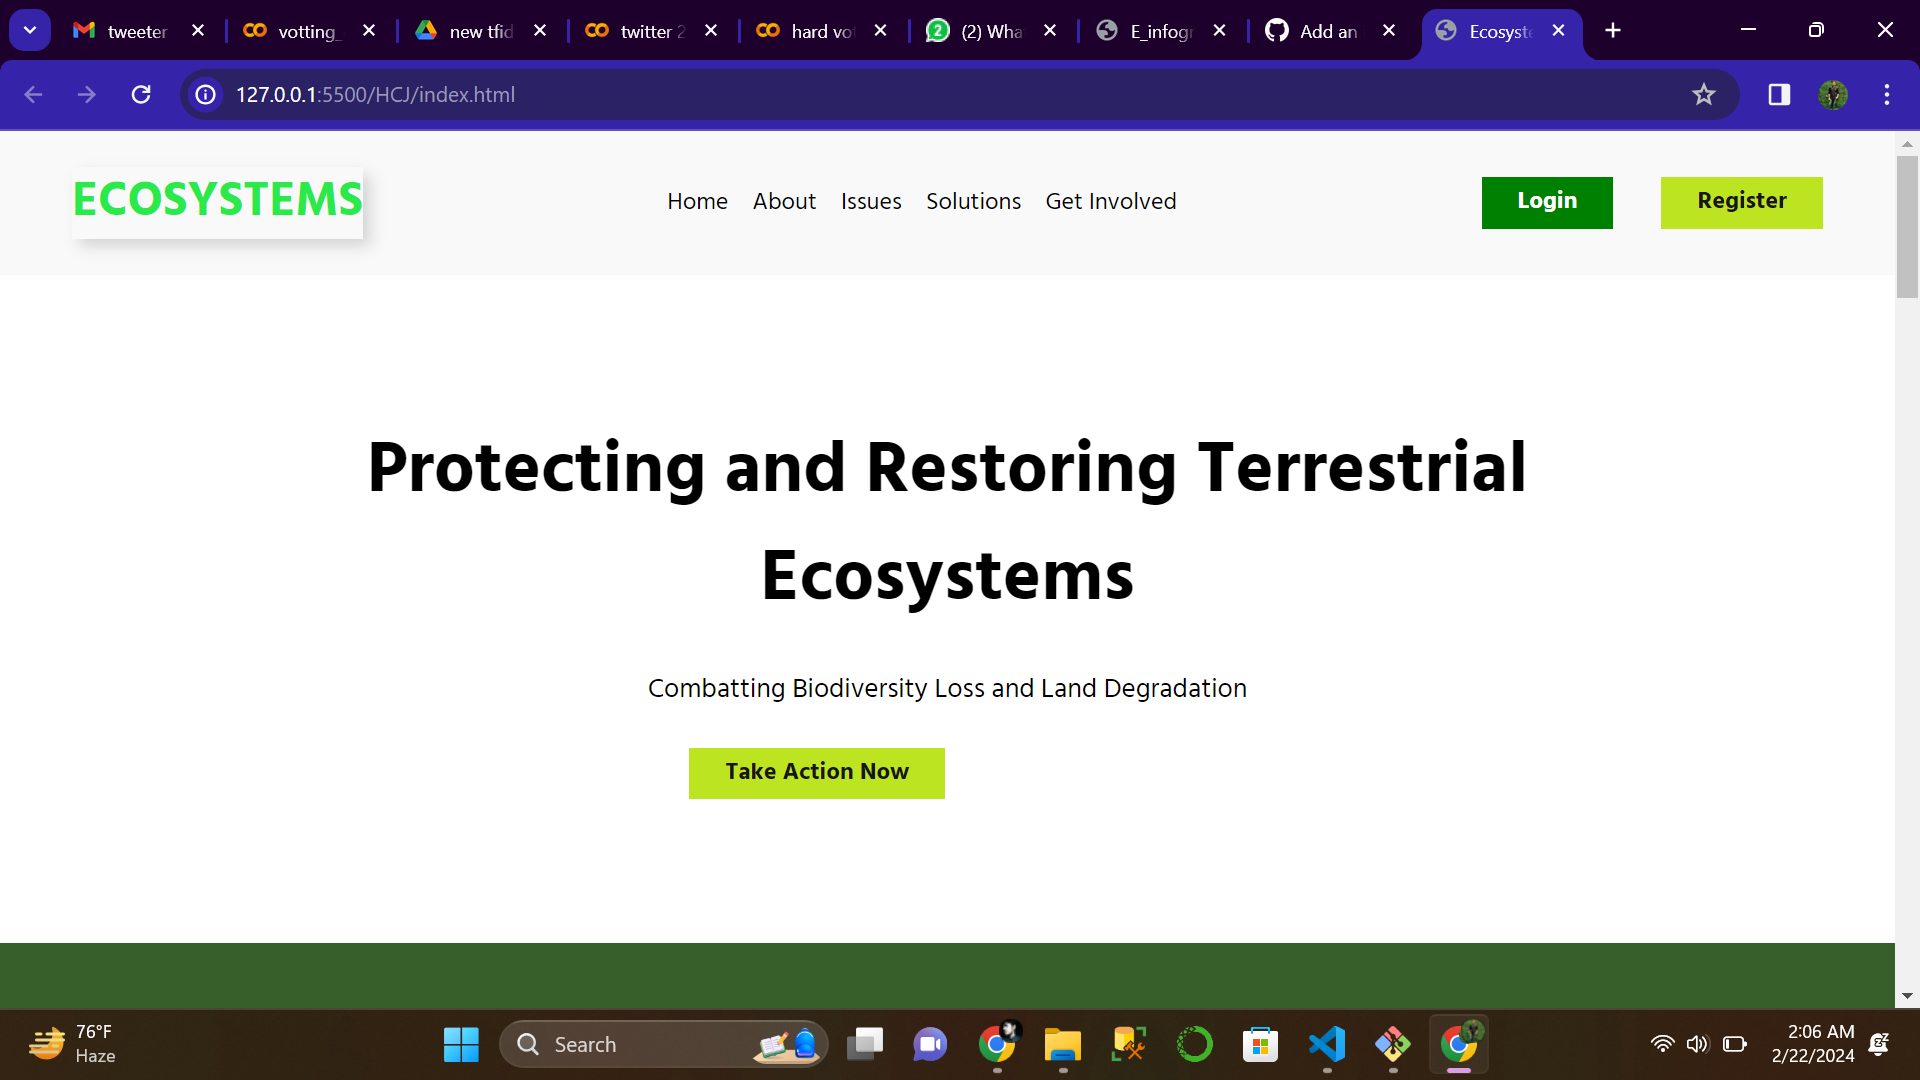The image size is (1920, 1080).
Task: Launch Visual Studio Code from the taskbar
Action: [1326, 1043]
